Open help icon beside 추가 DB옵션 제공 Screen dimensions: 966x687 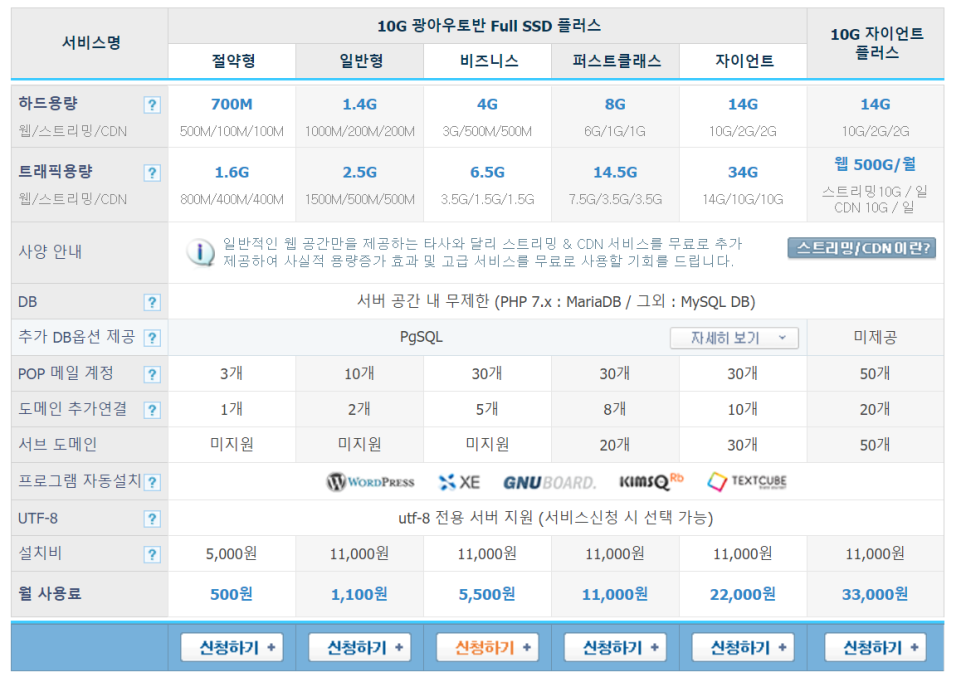click(x=152, y=338)
